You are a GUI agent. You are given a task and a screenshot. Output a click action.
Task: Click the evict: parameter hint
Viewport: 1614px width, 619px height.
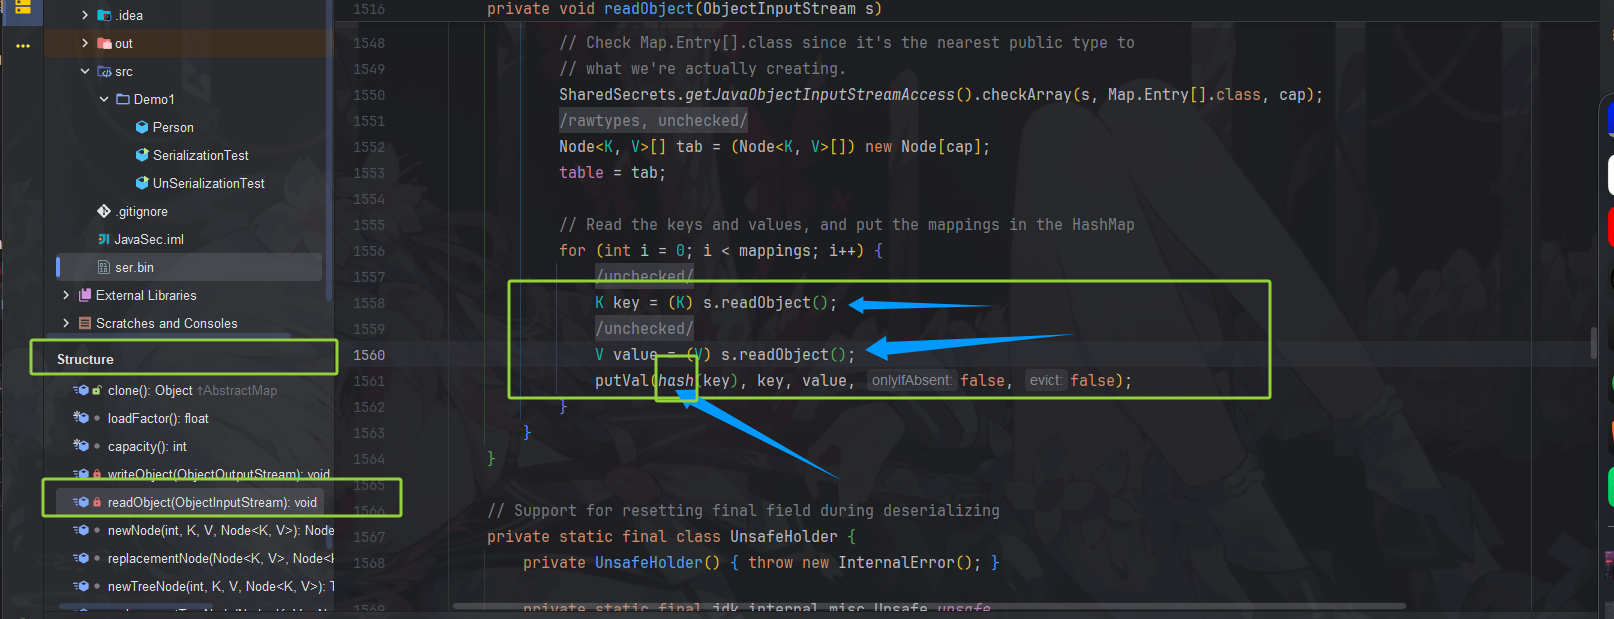(1045, 381)
